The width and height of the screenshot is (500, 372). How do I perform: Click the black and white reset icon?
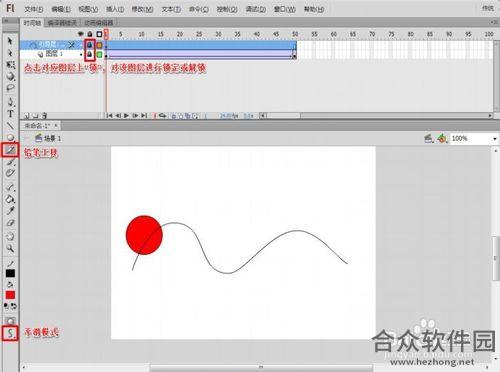pos(7,306)
